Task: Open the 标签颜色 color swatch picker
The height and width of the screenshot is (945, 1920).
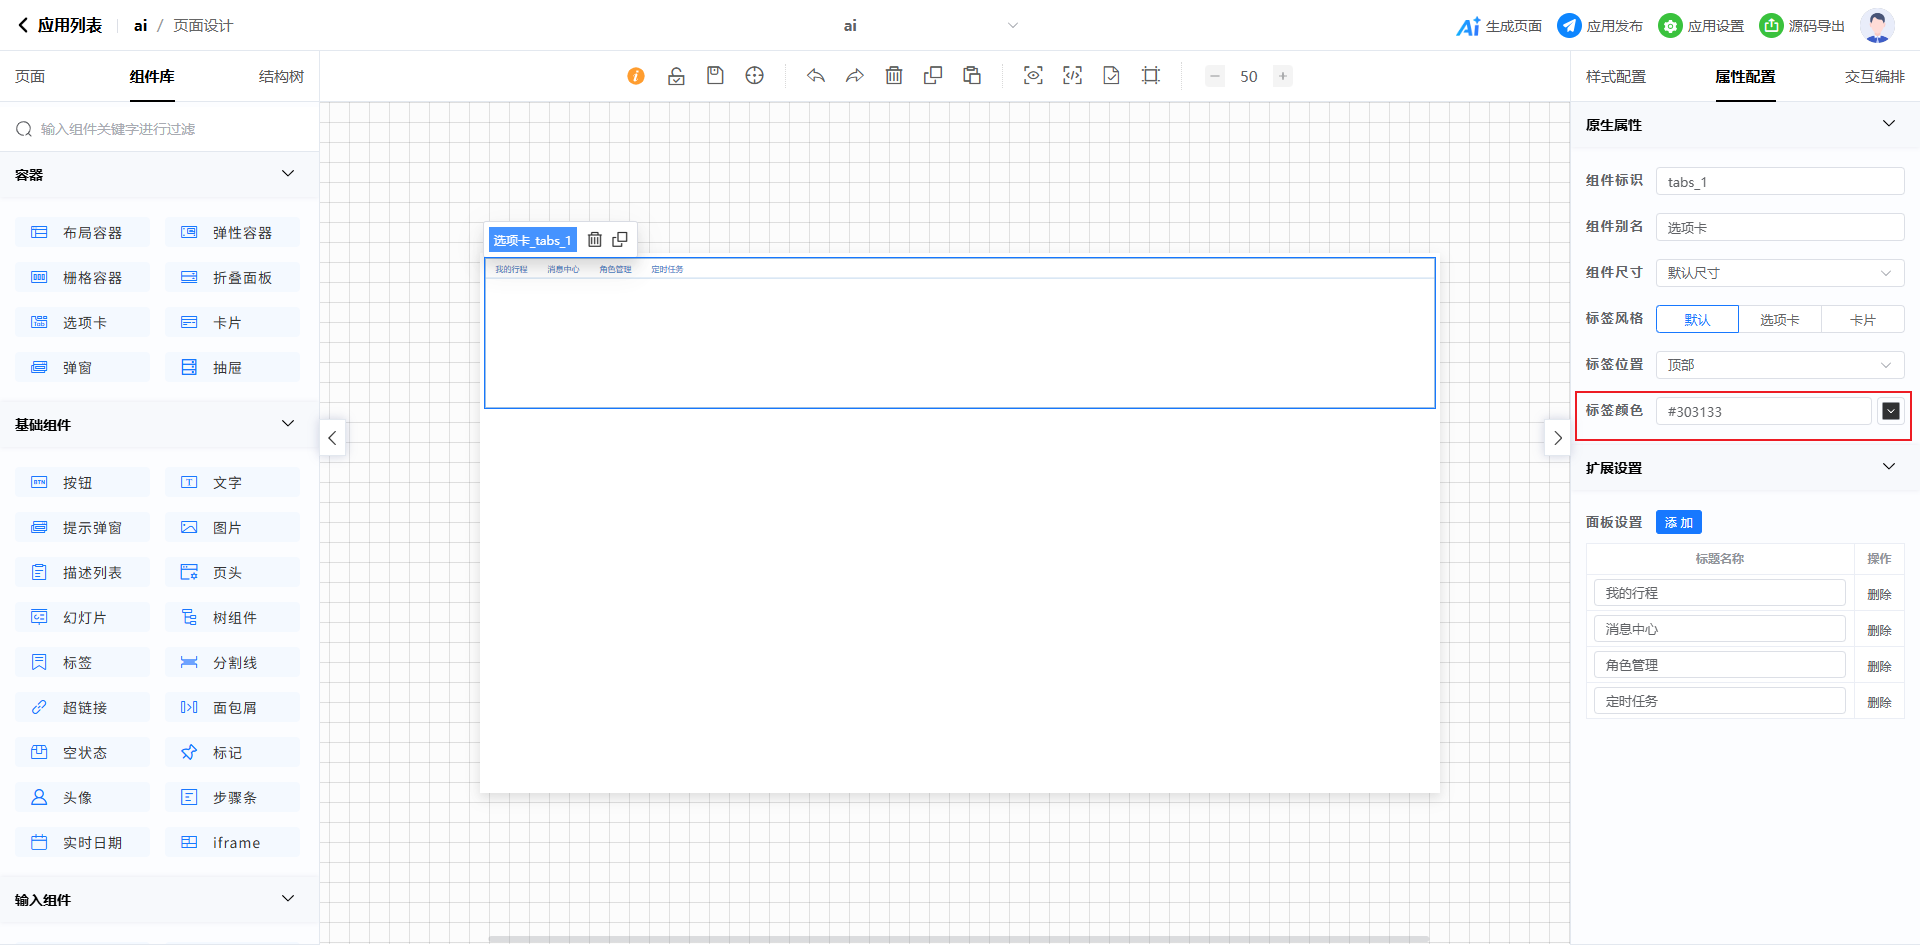Action: [x=1890, y=411]
